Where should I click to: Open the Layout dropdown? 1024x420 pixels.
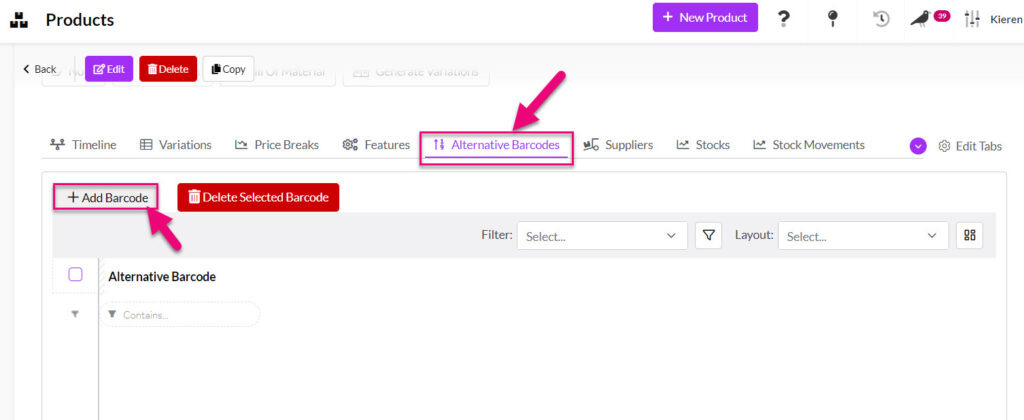[x=863, y=236]
